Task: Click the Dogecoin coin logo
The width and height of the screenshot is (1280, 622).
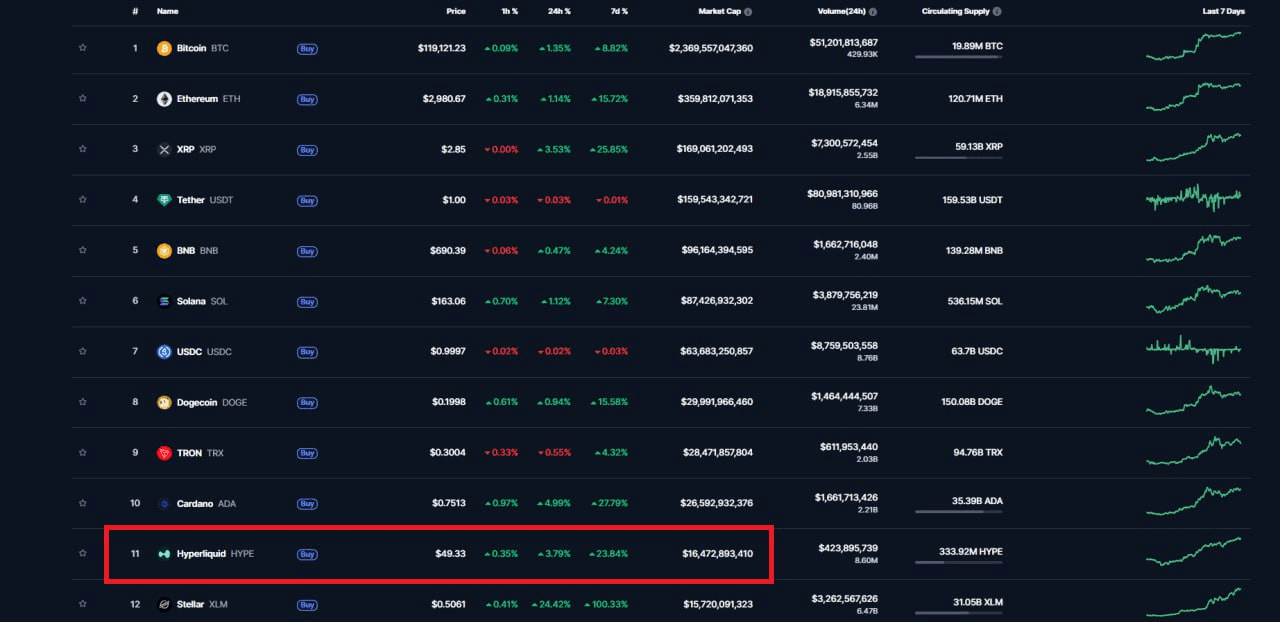Action: click(x=164, y=402)
